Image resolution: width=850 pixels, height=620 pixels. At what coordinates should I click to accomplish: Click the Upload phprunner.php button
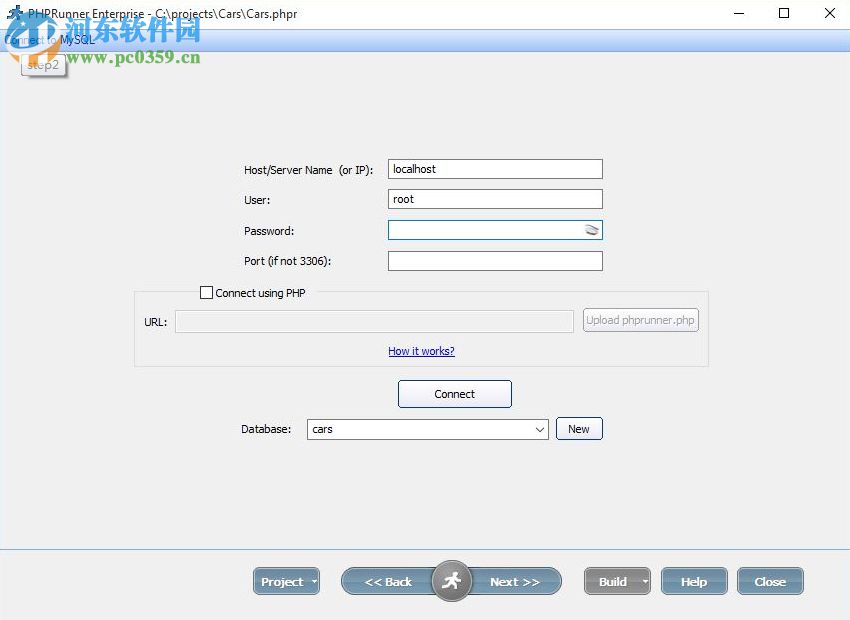click(x=640, y=319)
